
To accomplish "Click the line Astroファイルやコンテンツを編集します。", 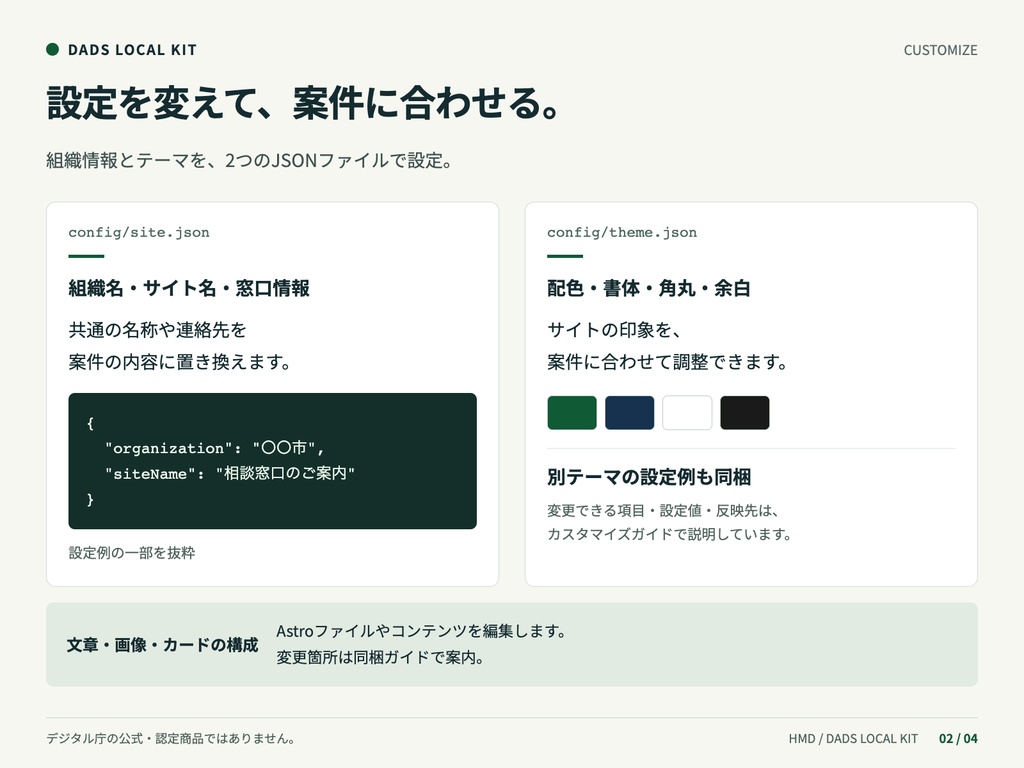I will point(421,632).
